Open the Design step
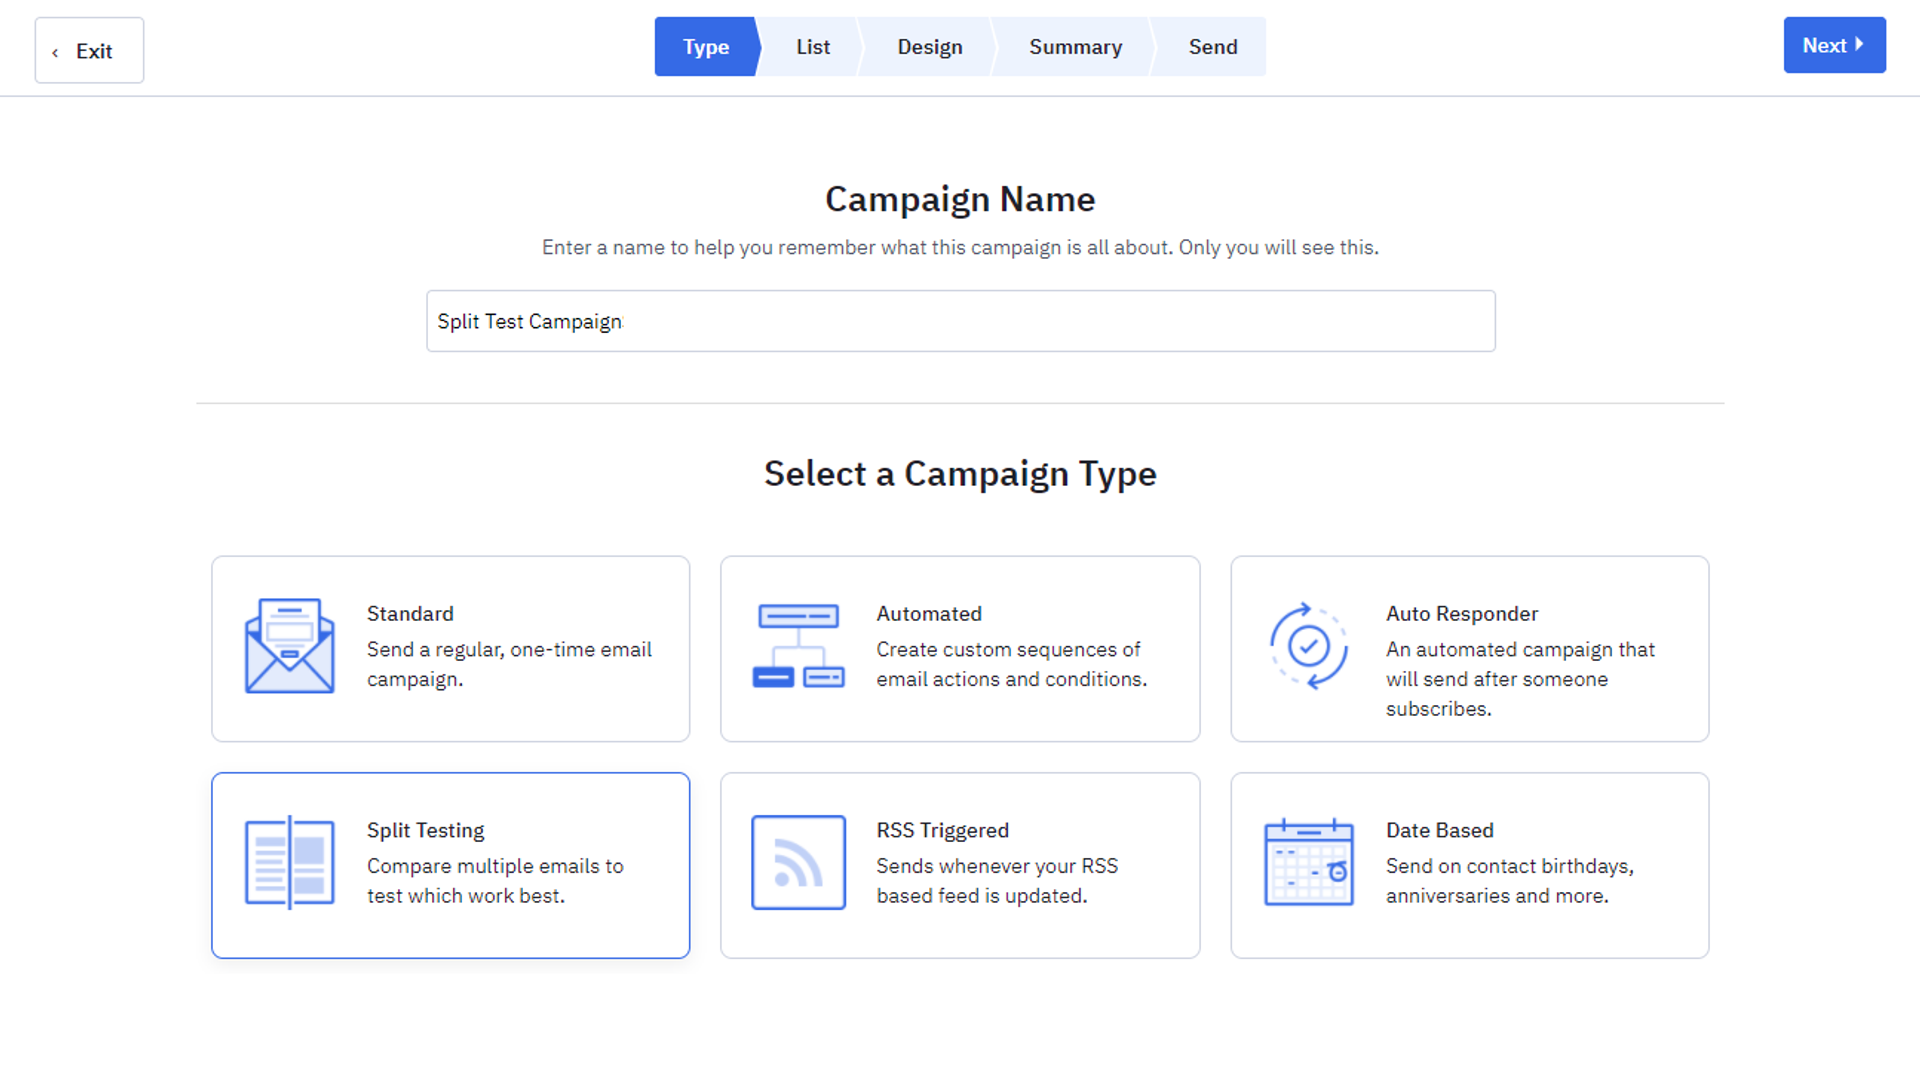The width and height of the screenshot is (1920, 1092). point(930,46)
